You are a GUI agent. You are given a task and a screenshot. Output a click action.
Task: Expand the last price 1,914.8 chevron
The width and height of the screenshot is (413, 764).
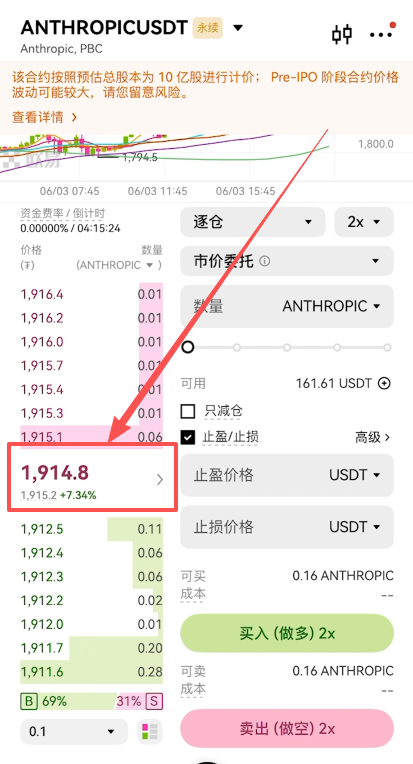pos(160,480)
